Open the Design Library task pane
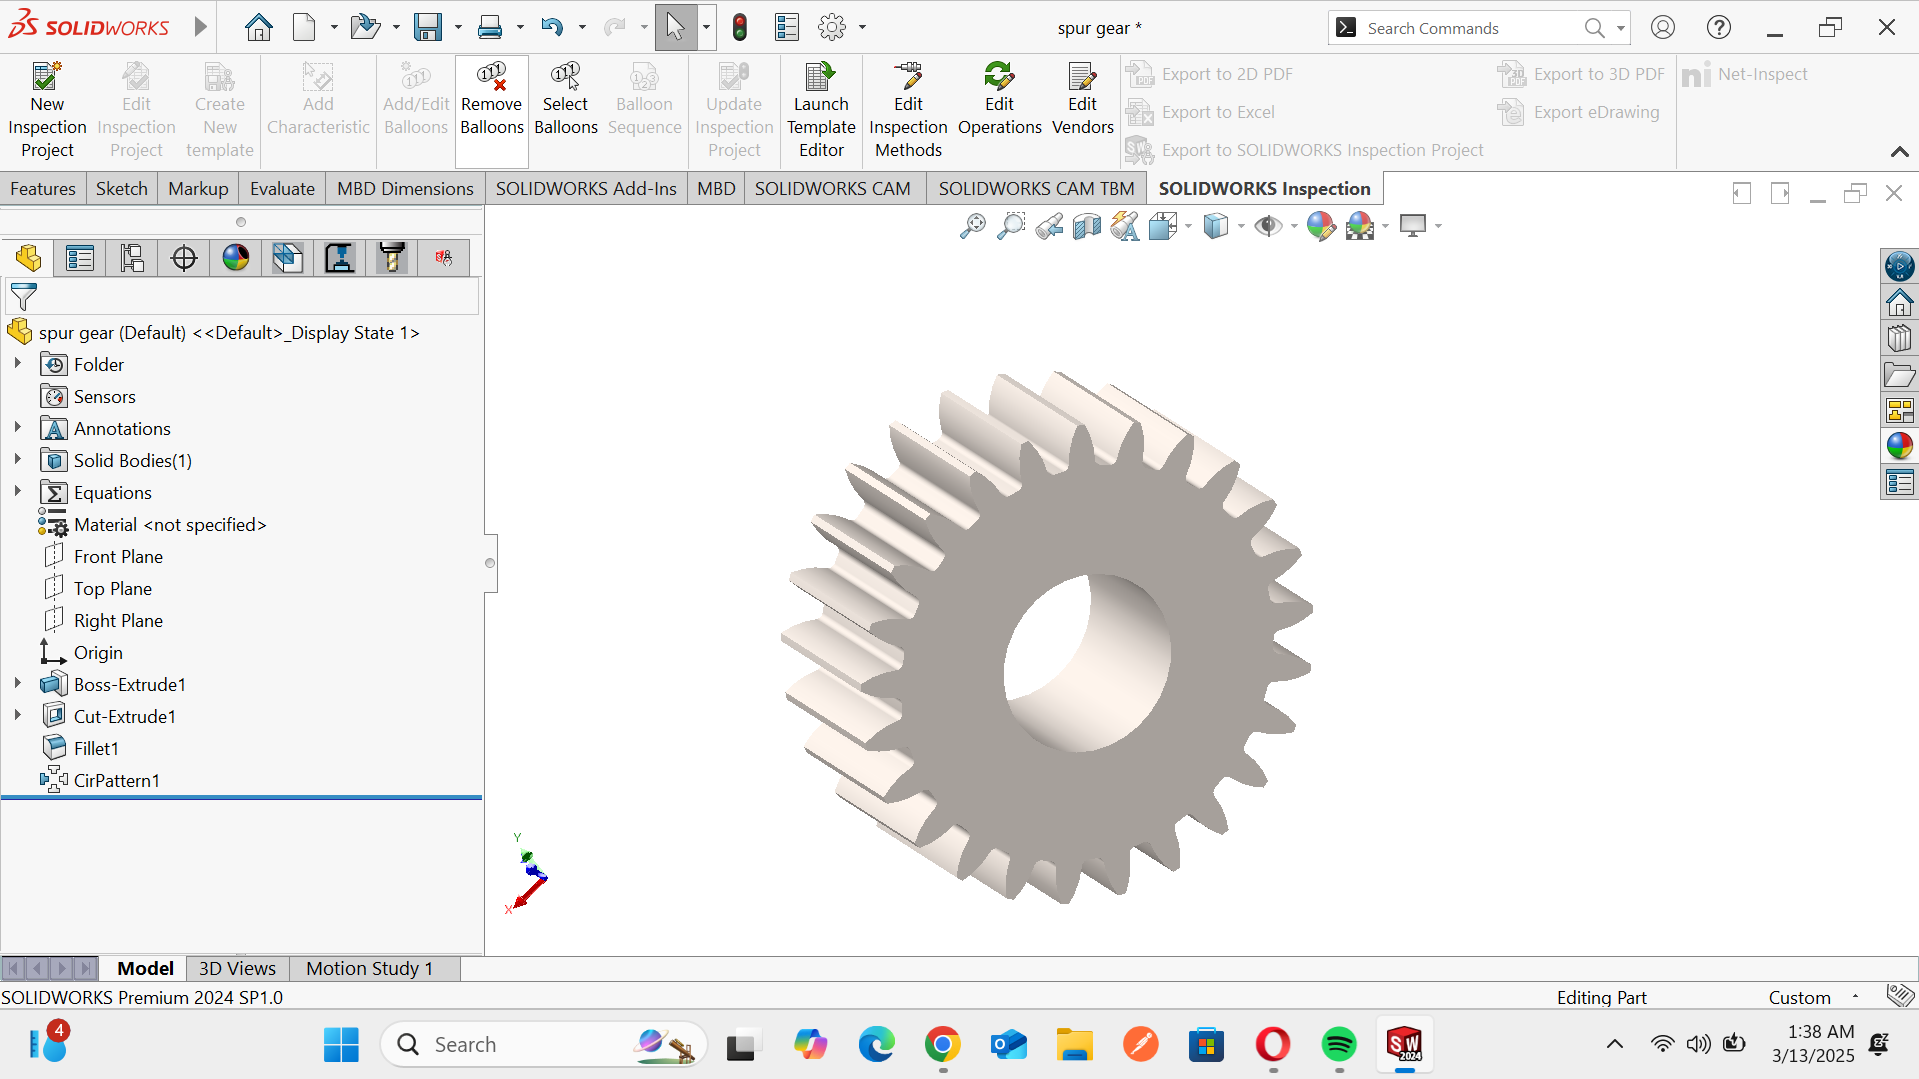 tap(1899, 338)
